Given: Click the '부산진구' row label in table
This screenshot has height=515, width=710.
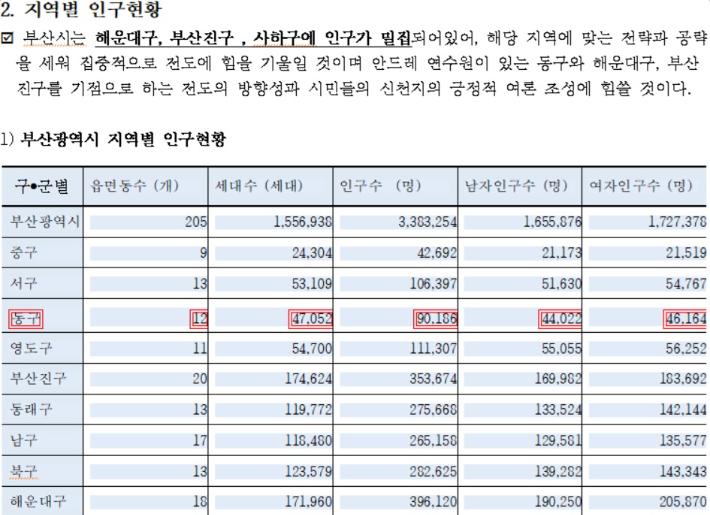Looking at the screenshot, I should 38,378.
